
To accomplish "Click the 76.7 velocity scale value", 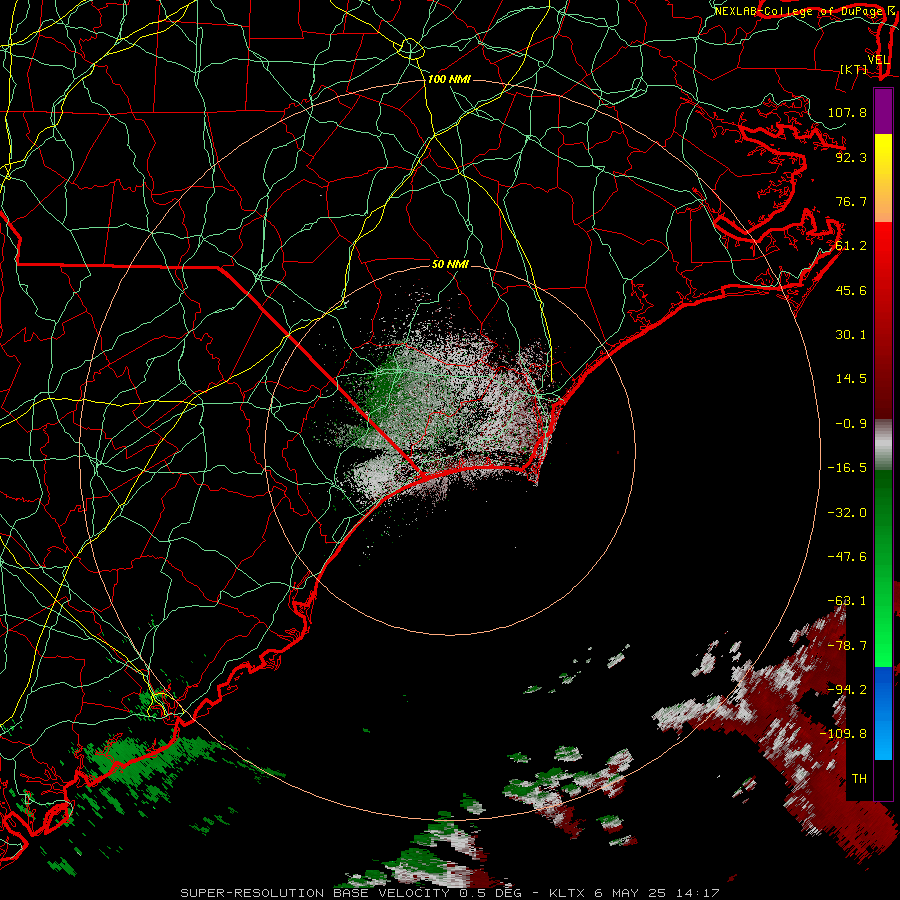I will (x=851, y=201).
